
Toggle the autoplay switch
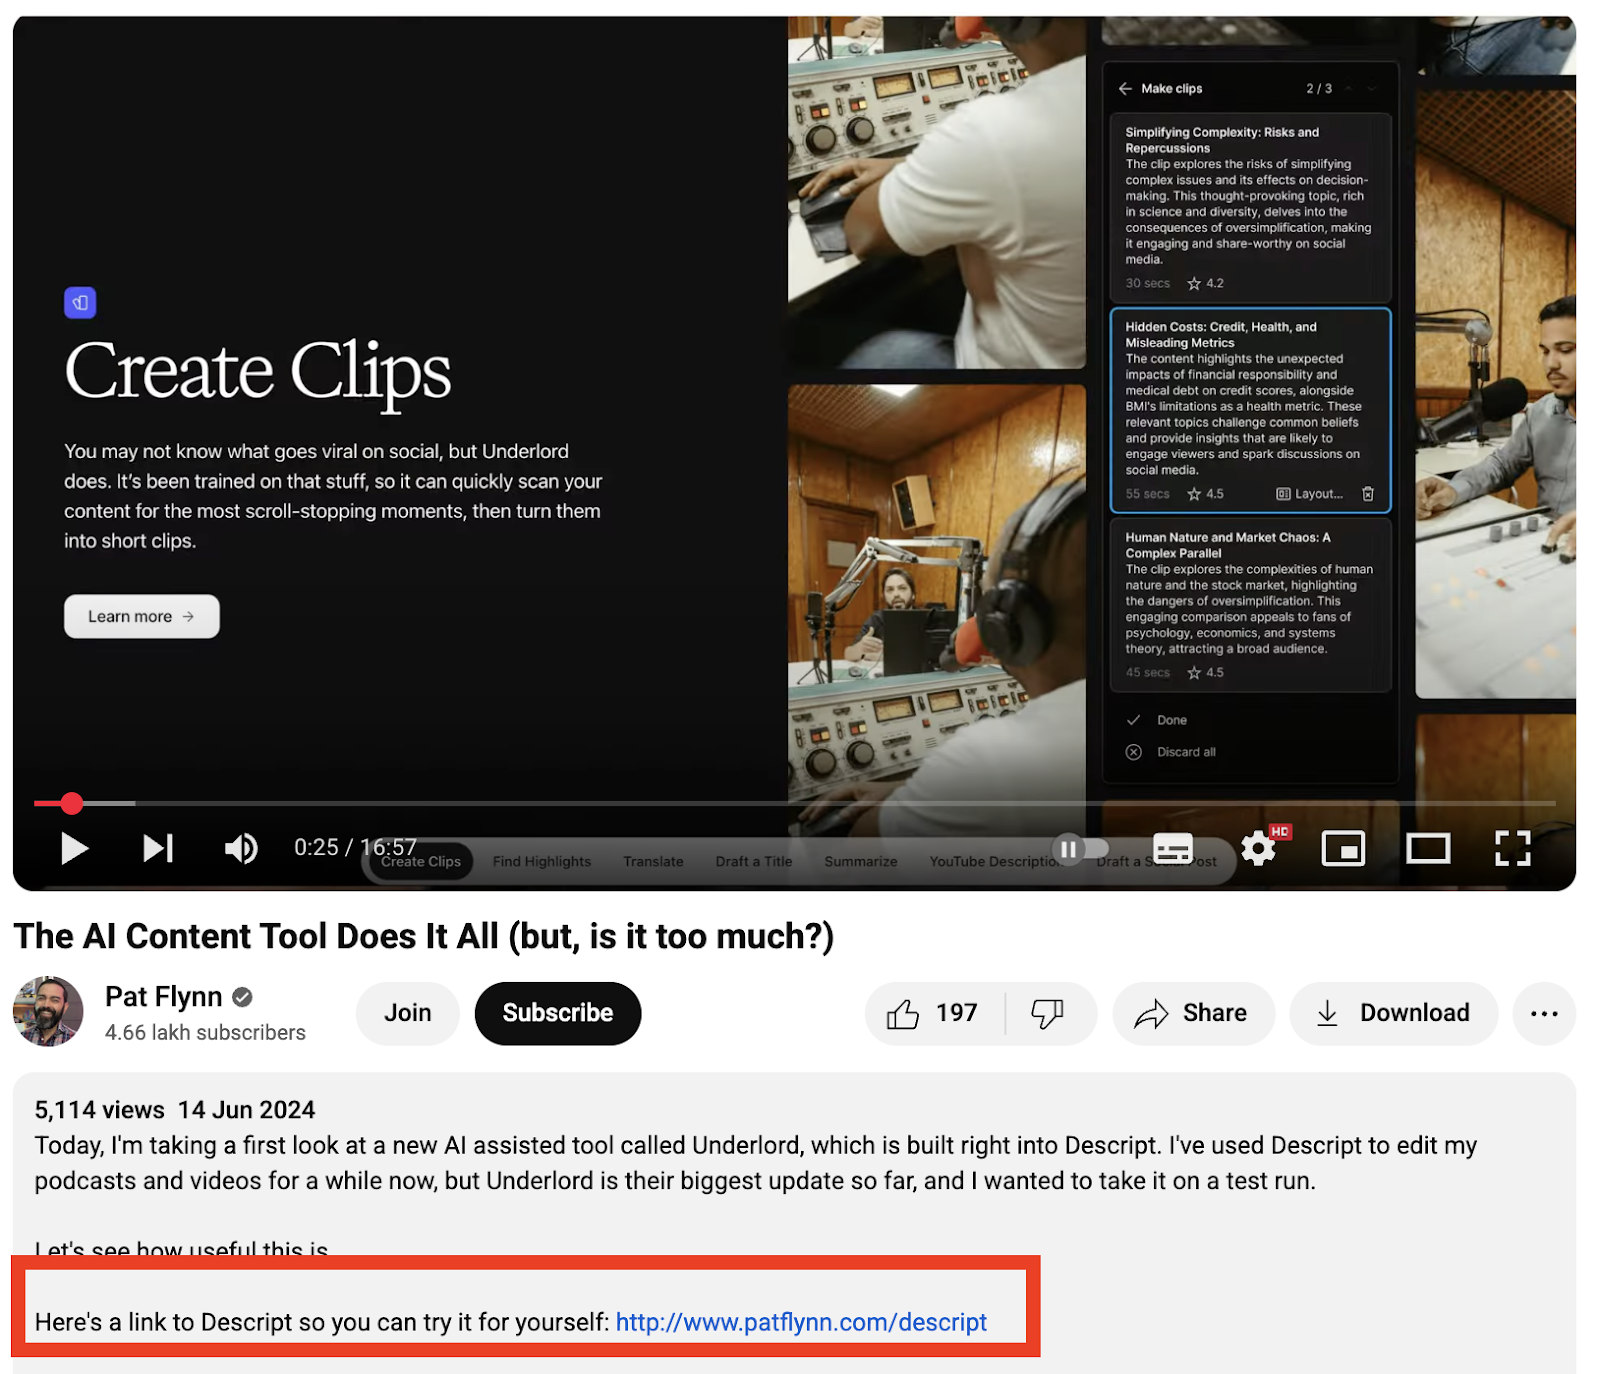[x=1080, y=849]
